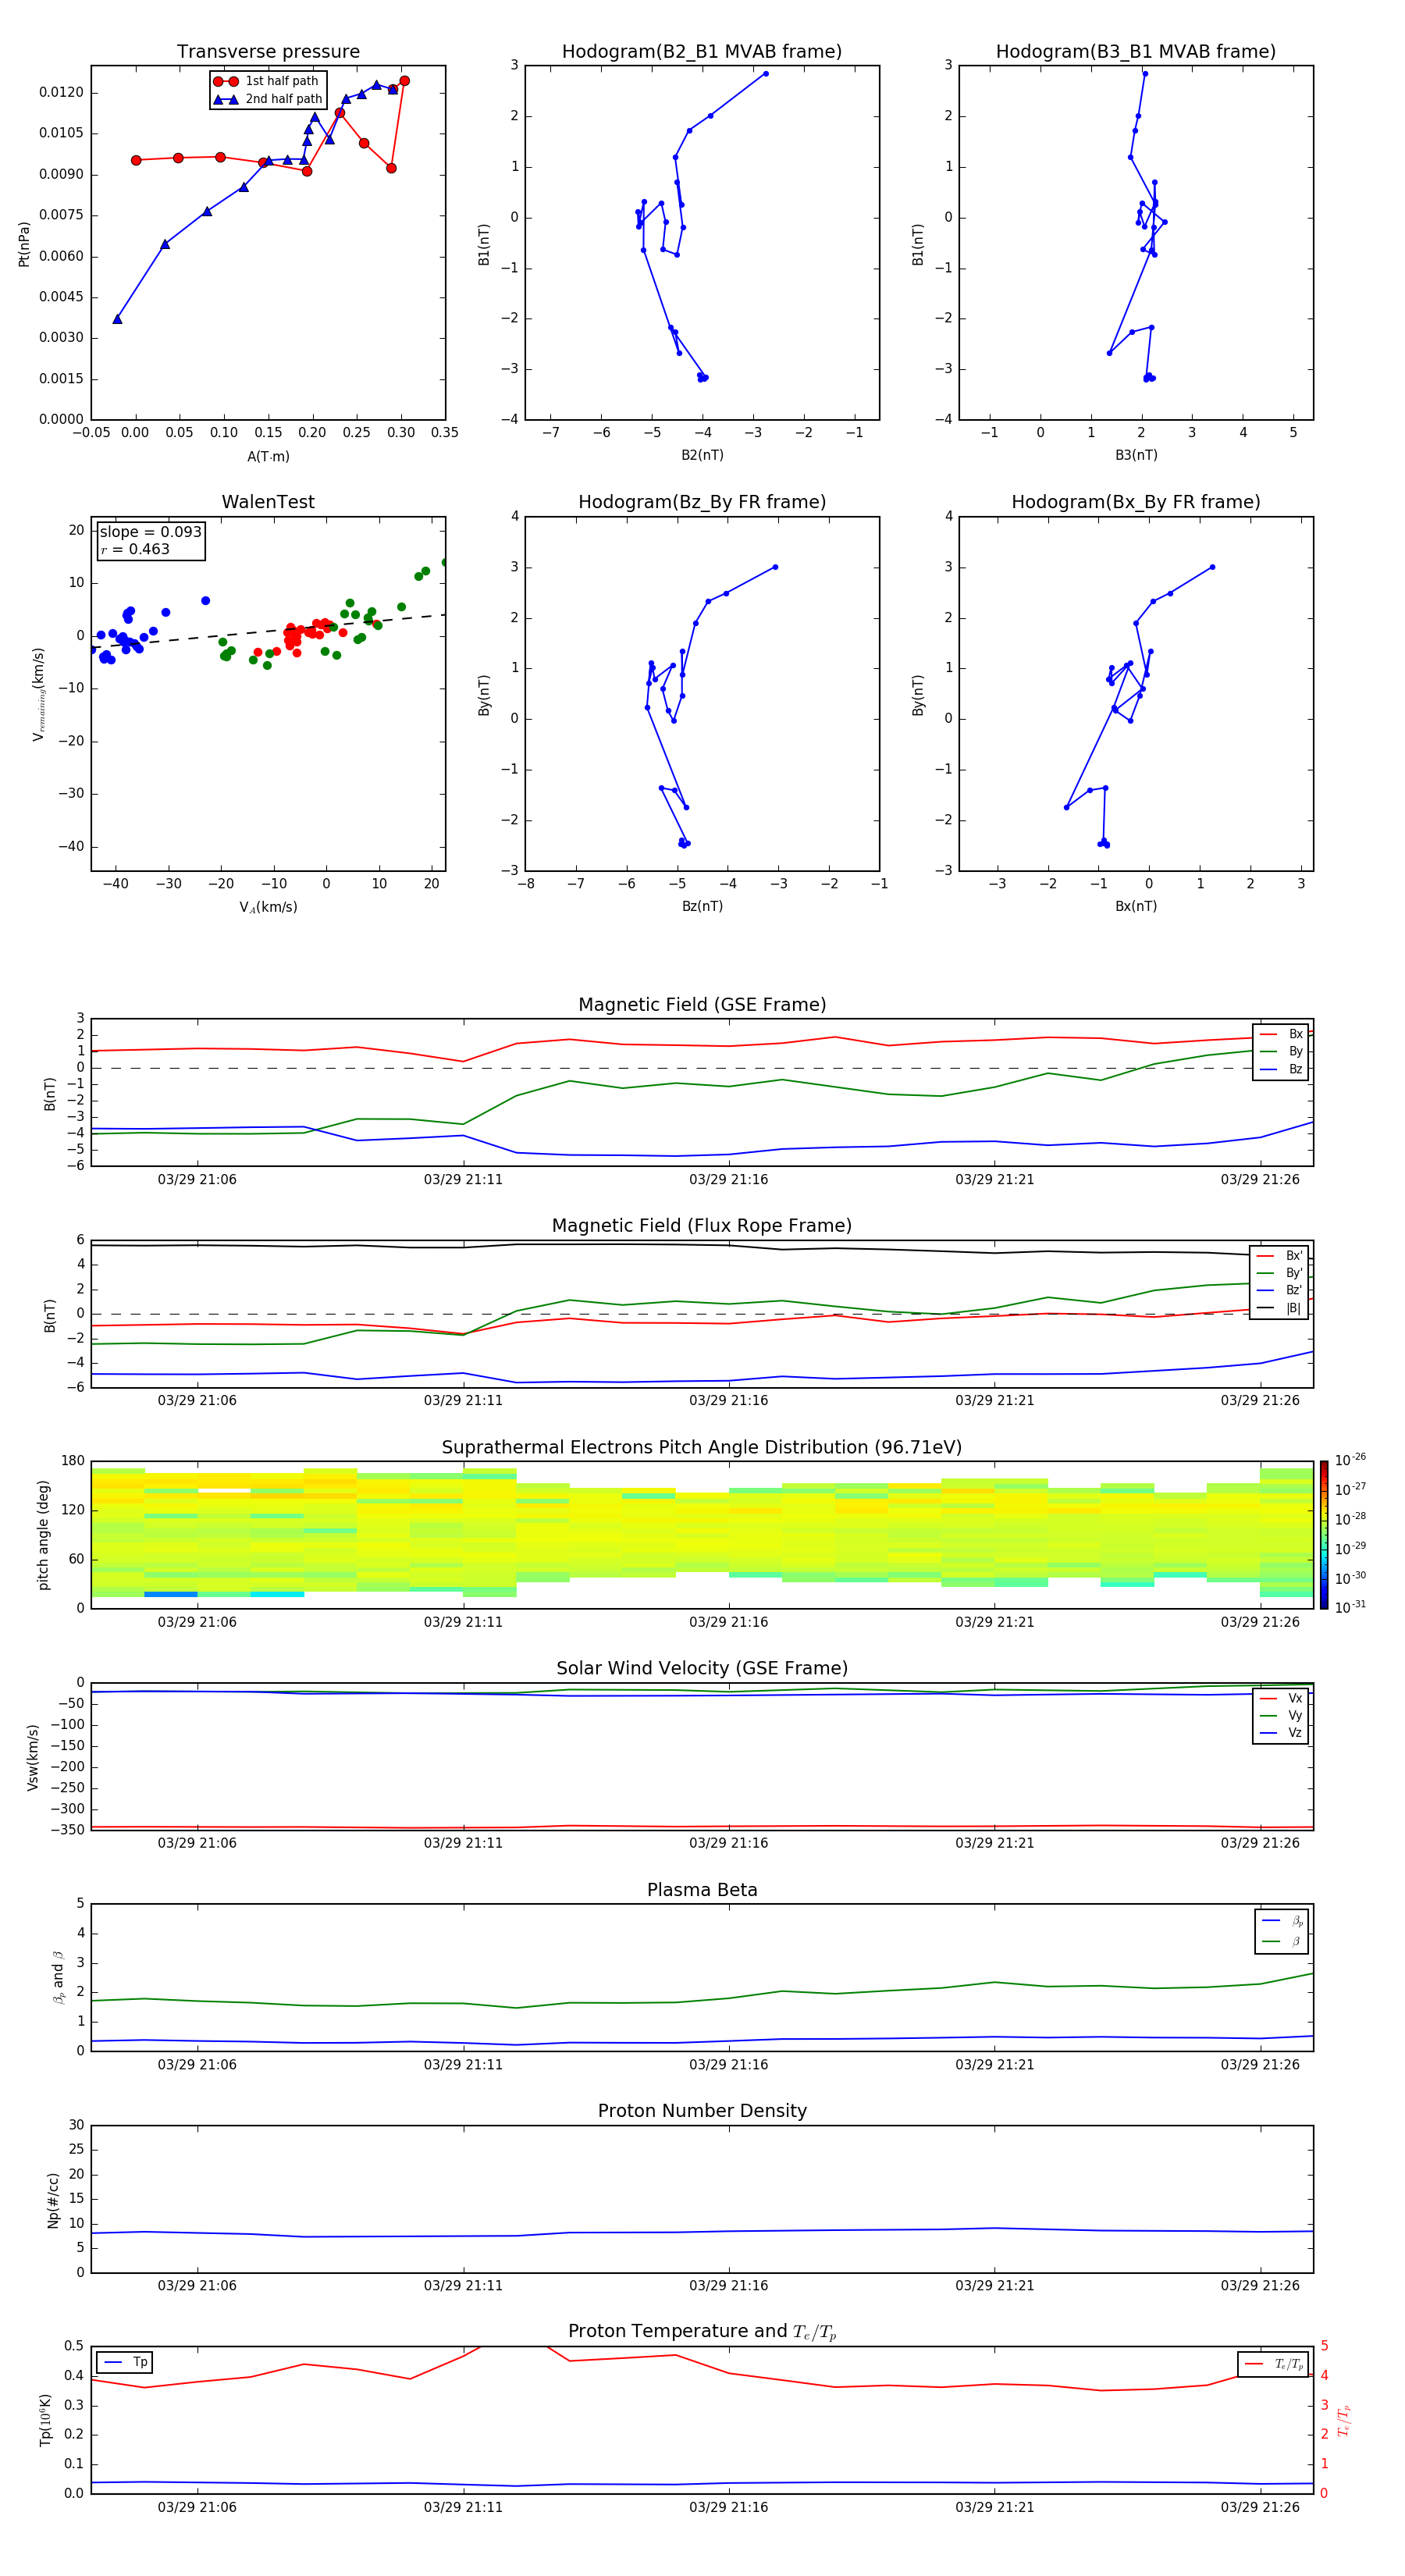
Task: Click the A(T·m) x-axis label
Action: (x=268, y=457)
